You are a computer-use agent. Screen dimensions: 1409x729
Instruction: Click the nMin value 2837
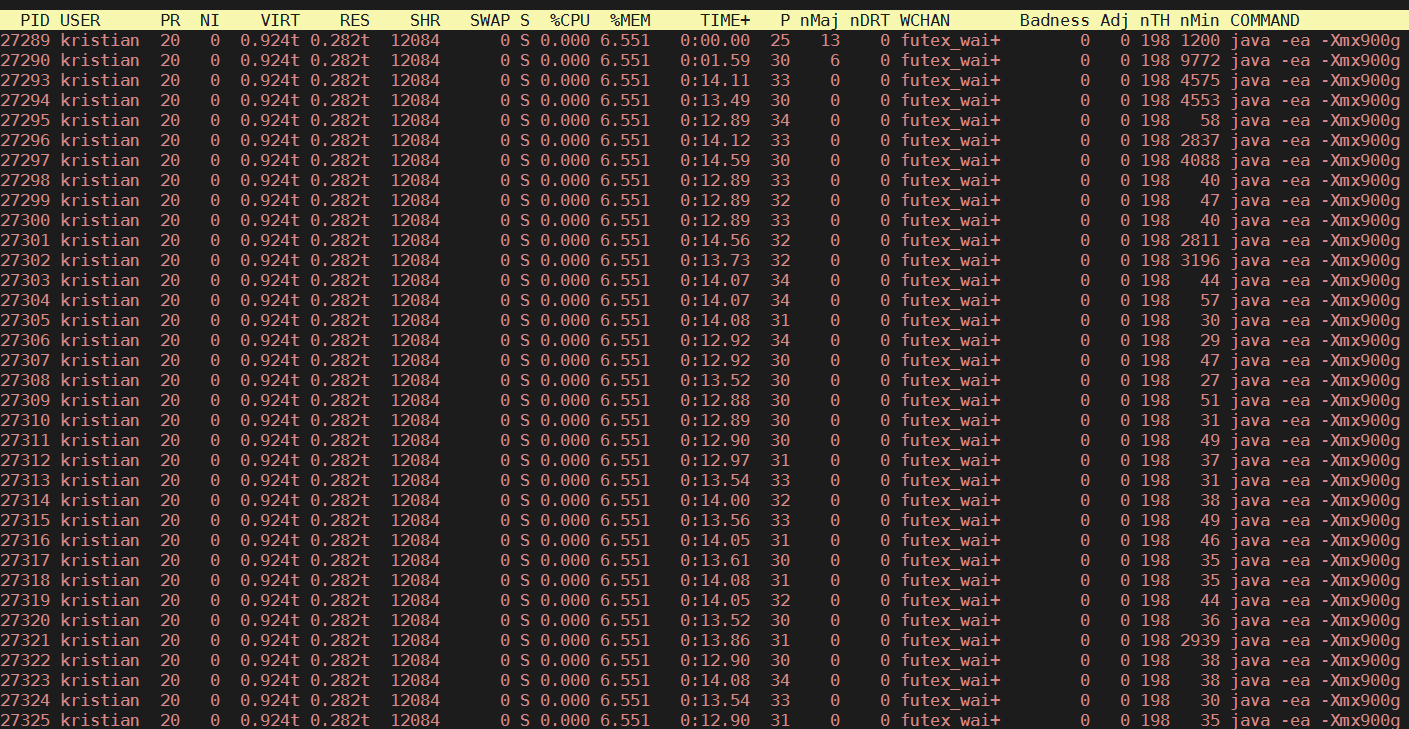1200,140
